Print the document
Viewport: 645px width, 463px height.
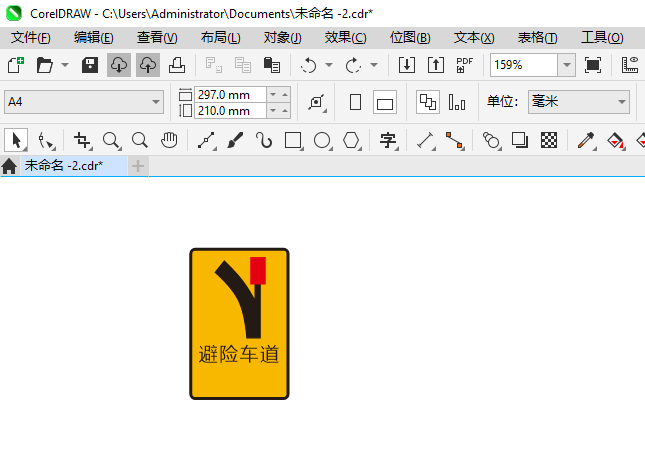(x=177, y=65)
